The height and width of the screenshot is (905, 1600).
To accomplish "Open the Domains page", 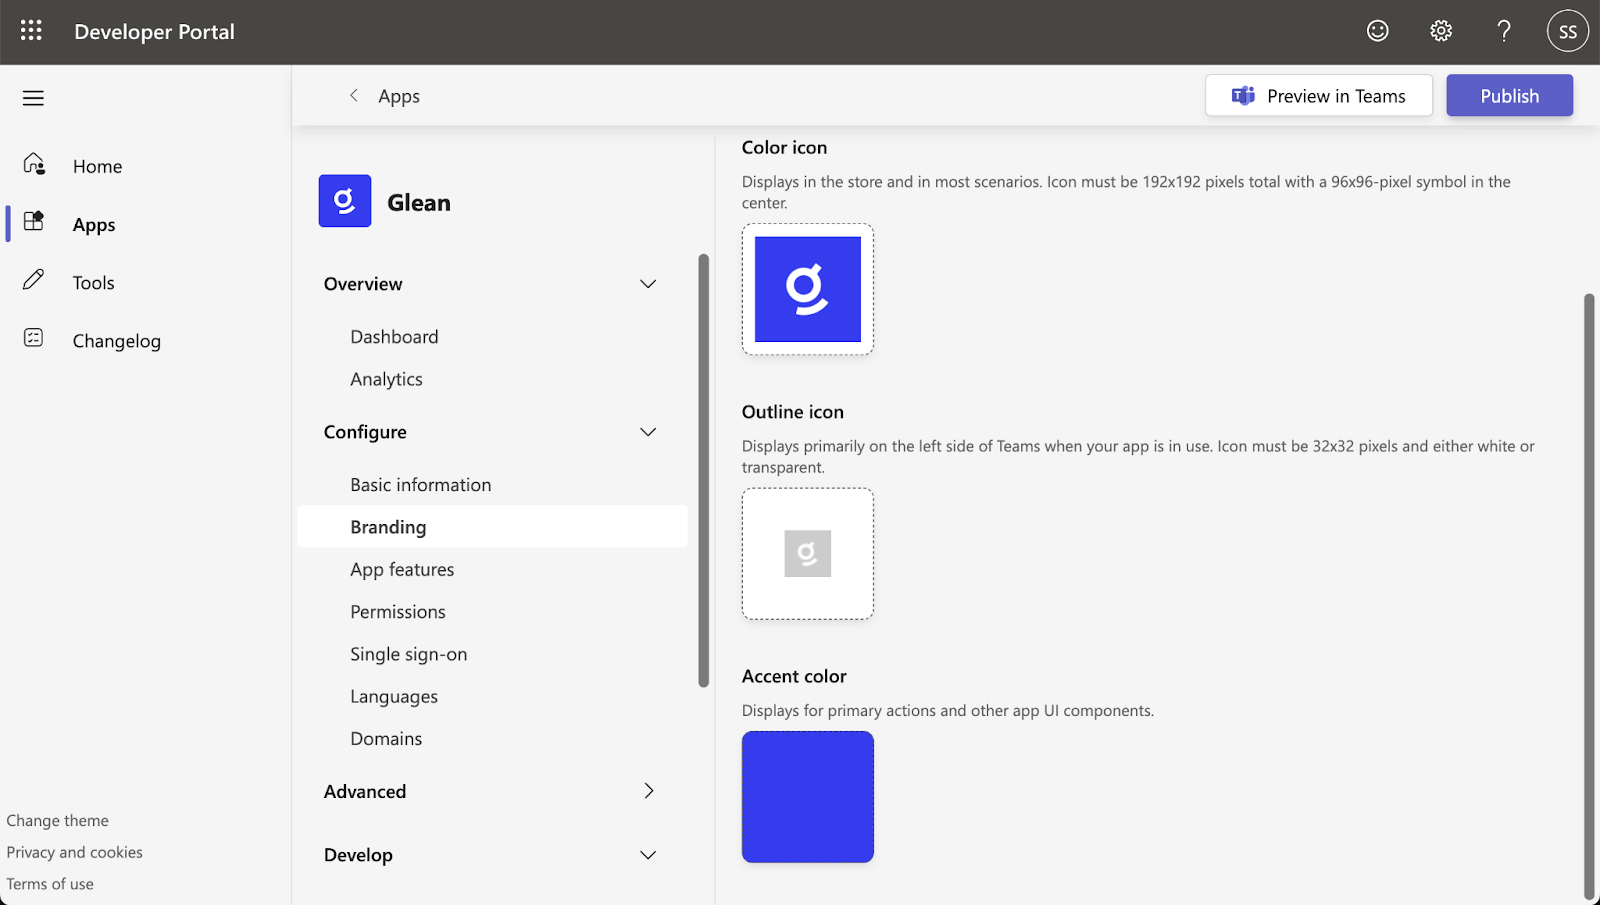I will [386, 739].
